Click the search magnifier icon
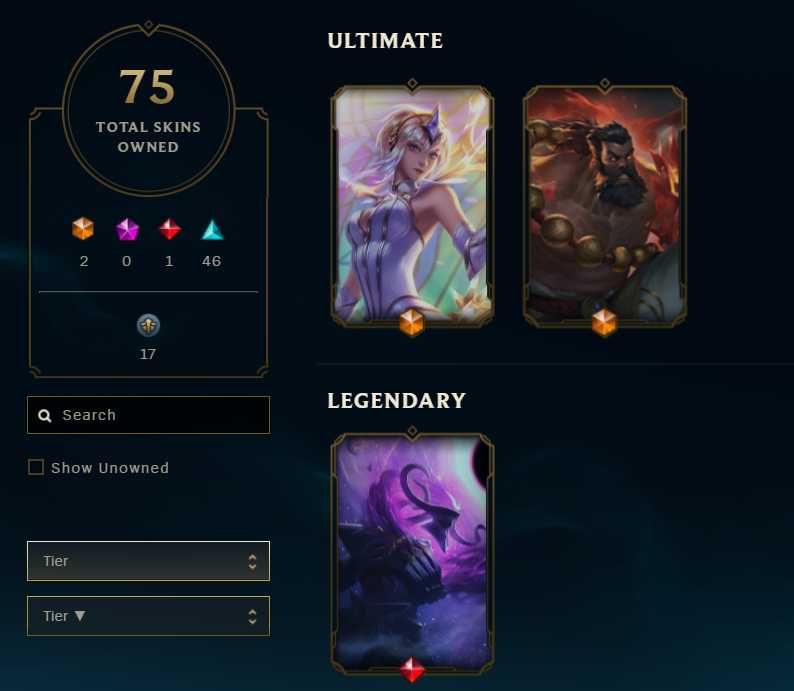Image resolution: width=794 pixels, height=691 pixels. (45, 416)
